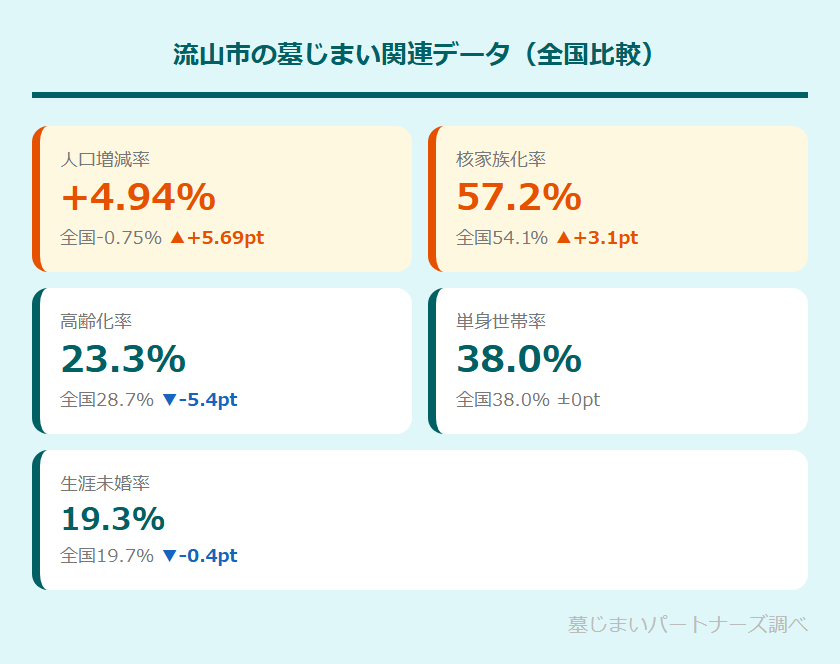840x664 pixels.
Task: Click the 全国-0.75% comparison text
Action: (x=111, y=238)
